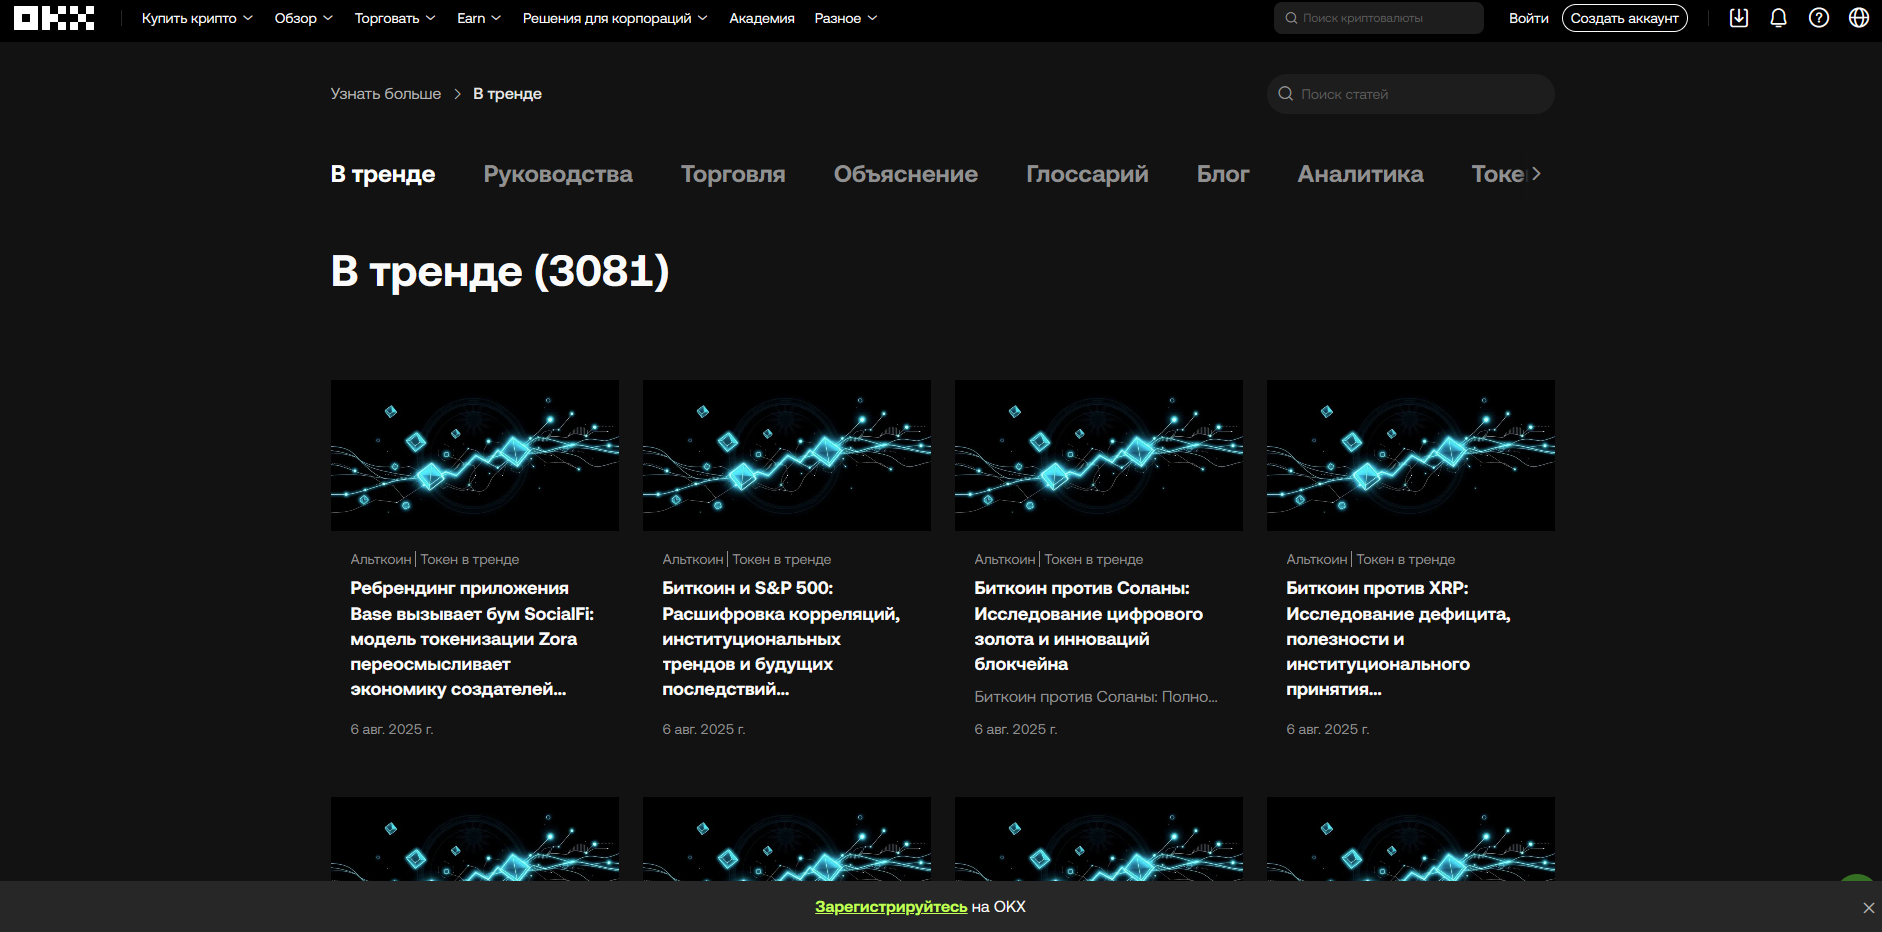
Task: Expand the Earn dropdown
Action: coord(479,18)
